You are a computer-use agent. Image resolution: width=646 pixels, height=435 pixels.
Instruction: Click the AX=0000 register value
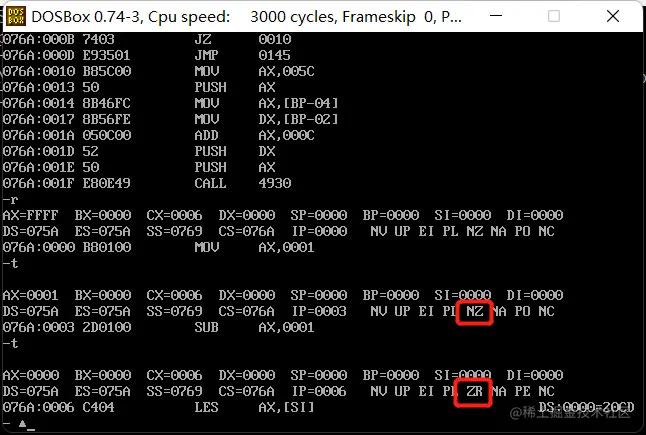pos(30,375)
